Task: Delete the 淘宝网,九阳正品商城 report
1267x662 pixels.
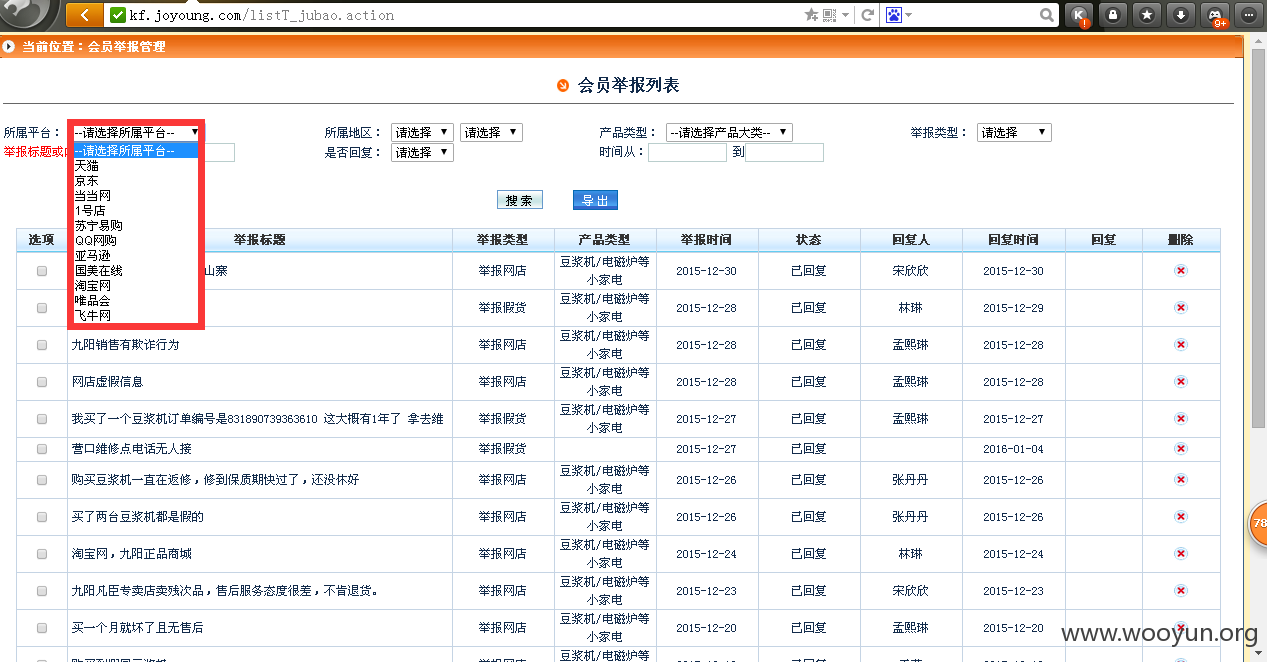Action: [x=1180, y=554]
